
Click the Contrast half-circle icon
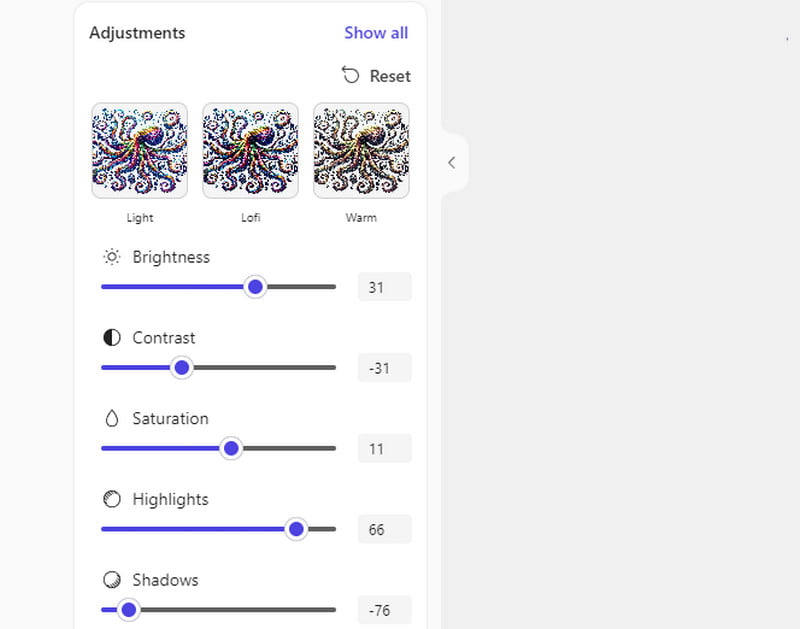tap(112, 338)
